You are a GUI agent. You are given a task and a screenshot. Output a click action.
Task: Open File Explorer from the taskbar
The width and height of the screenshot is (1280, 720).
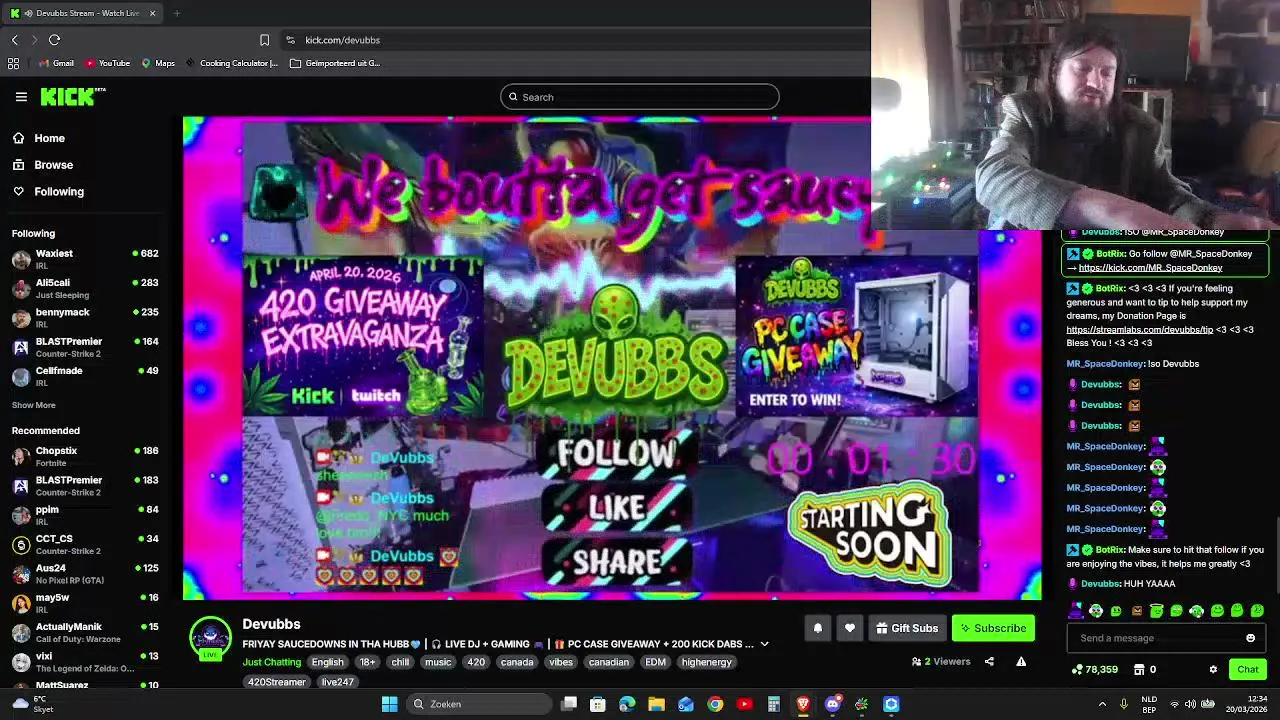pyautogui.click(x=656, y=704)
